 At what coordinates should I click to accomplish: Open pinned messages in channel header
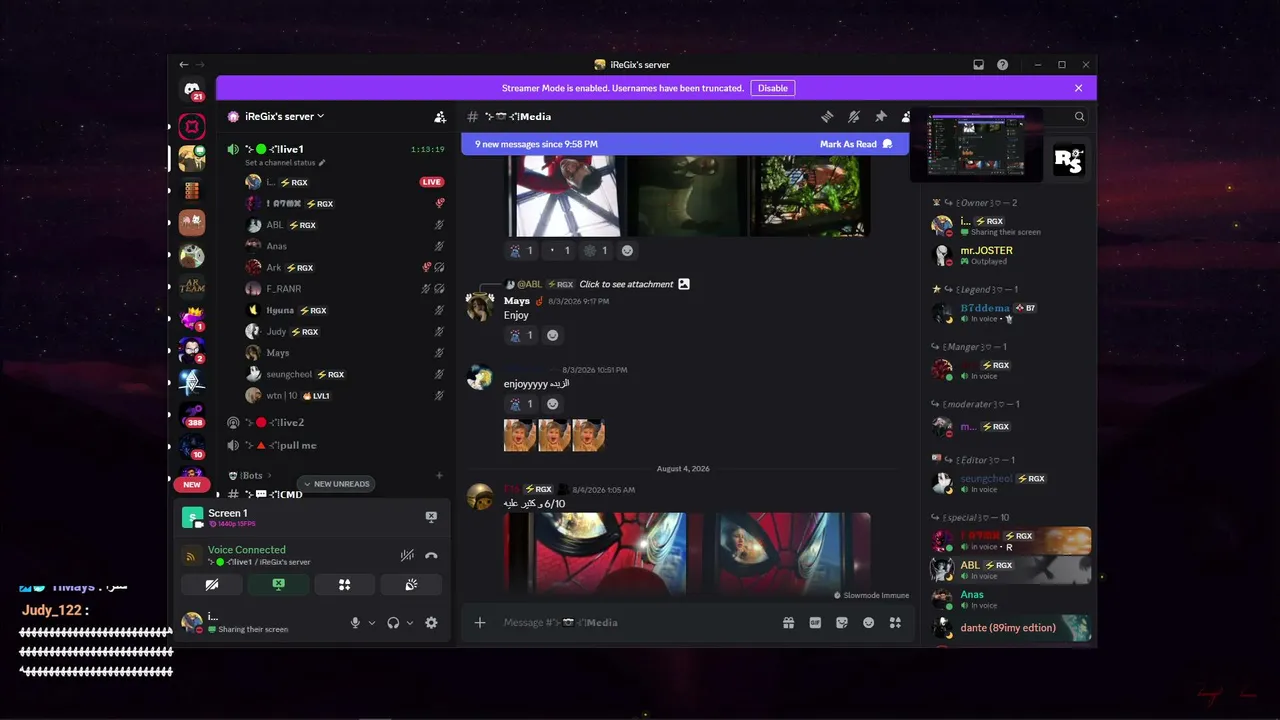(880, 117)
